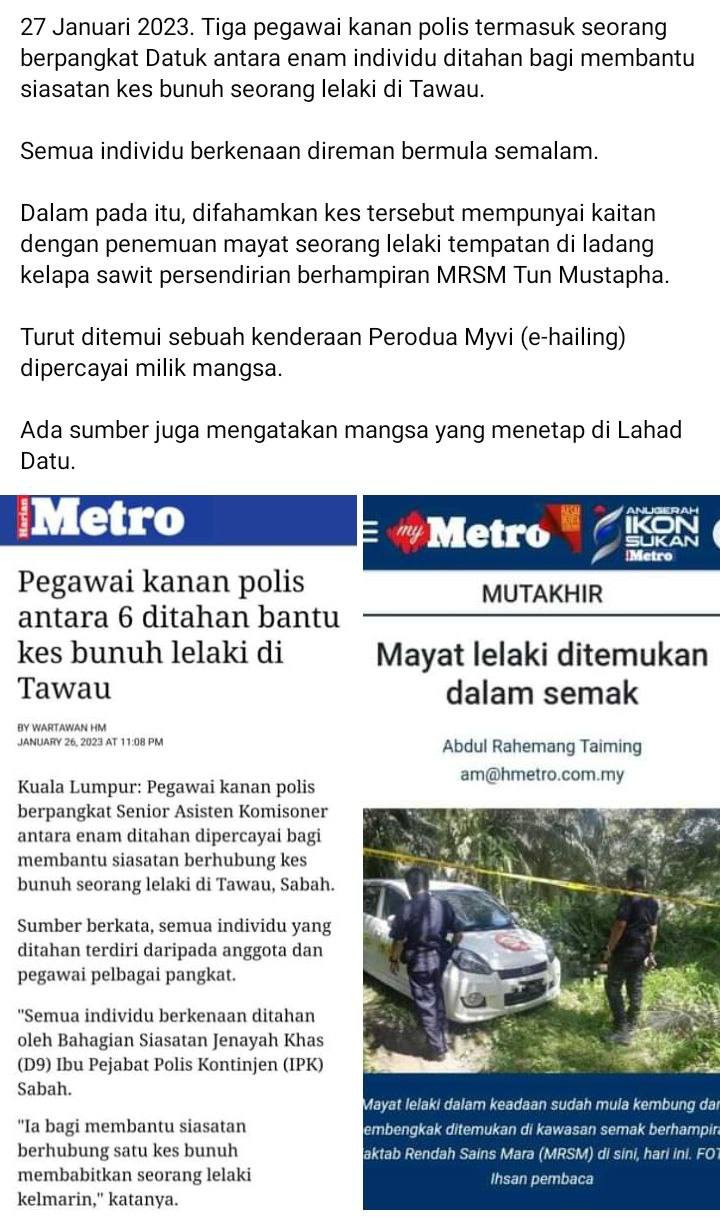
Task: Select the MUTAKHIR section tab
Action: (x=542, y=594)
